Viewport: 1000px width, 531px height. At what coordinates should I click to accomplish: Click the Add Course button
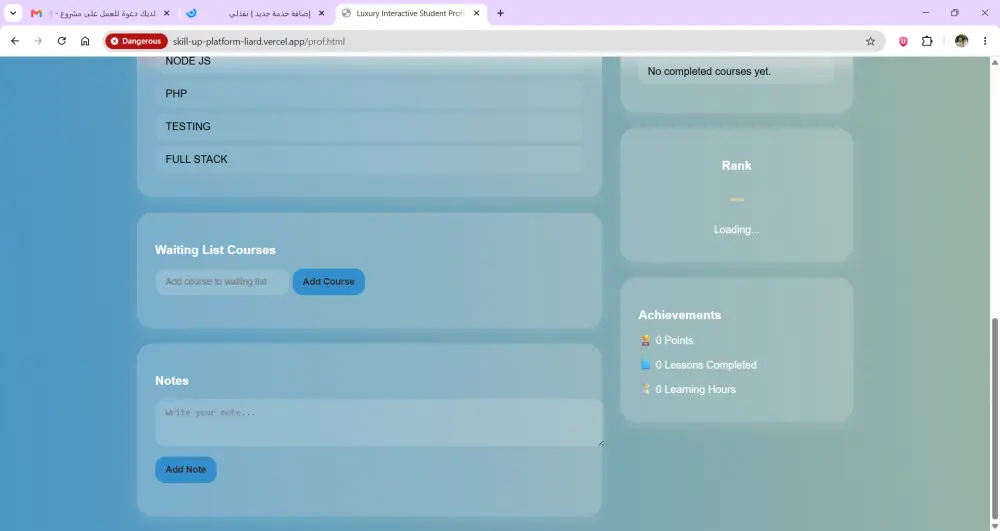[328, 282]
